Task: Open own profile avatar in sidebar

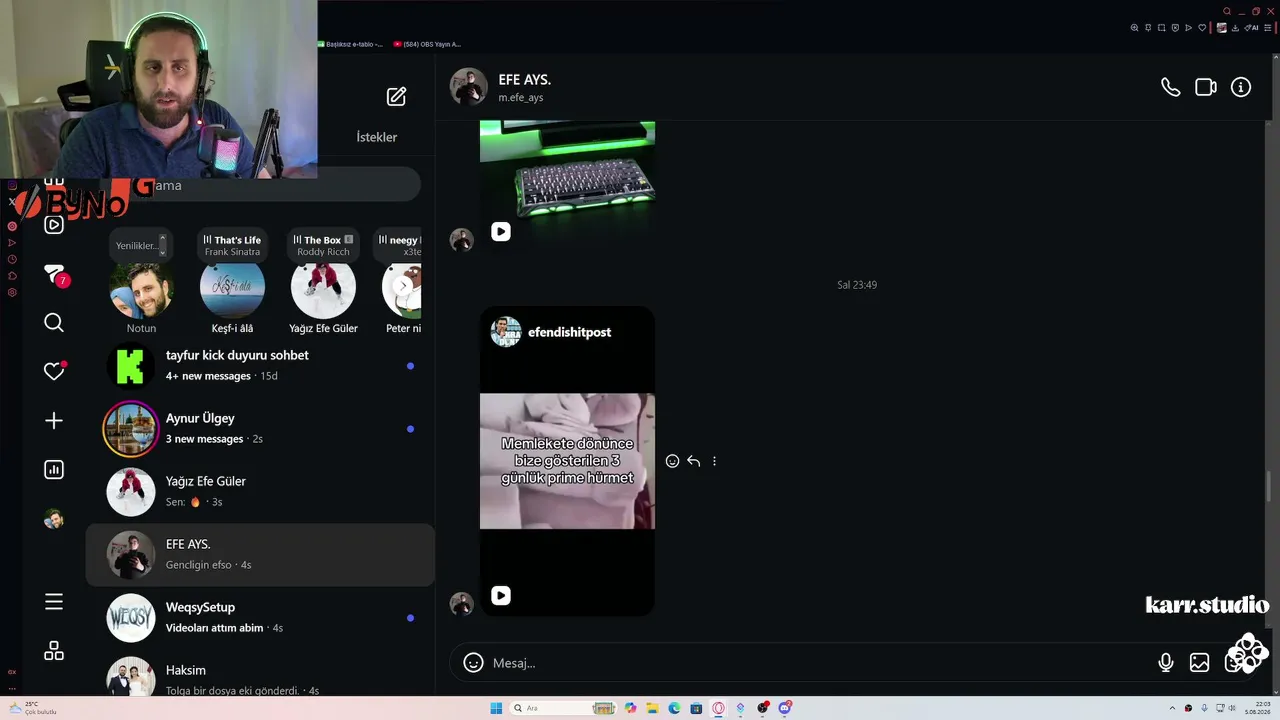Action: click(54, 519)
